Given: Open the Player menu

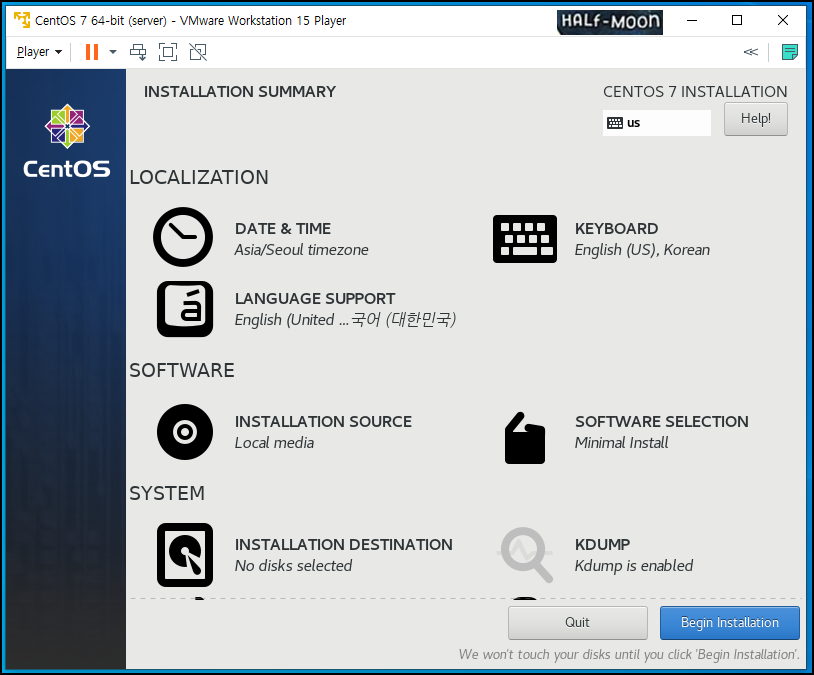Looking at the screenshot, I should tap(39, 52).
